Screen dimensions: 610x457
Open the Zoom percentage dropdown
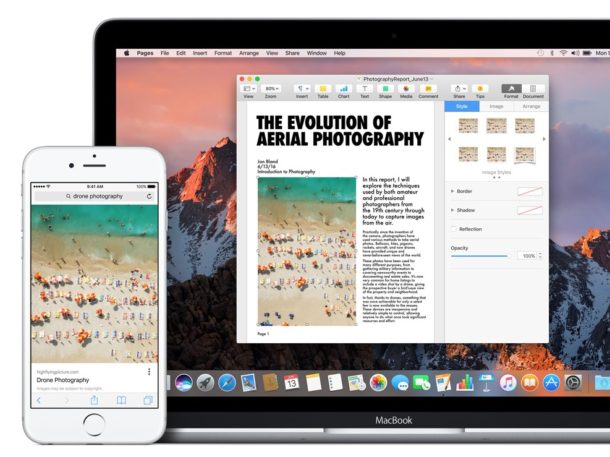pyautogui.click(x=271, y=89)
